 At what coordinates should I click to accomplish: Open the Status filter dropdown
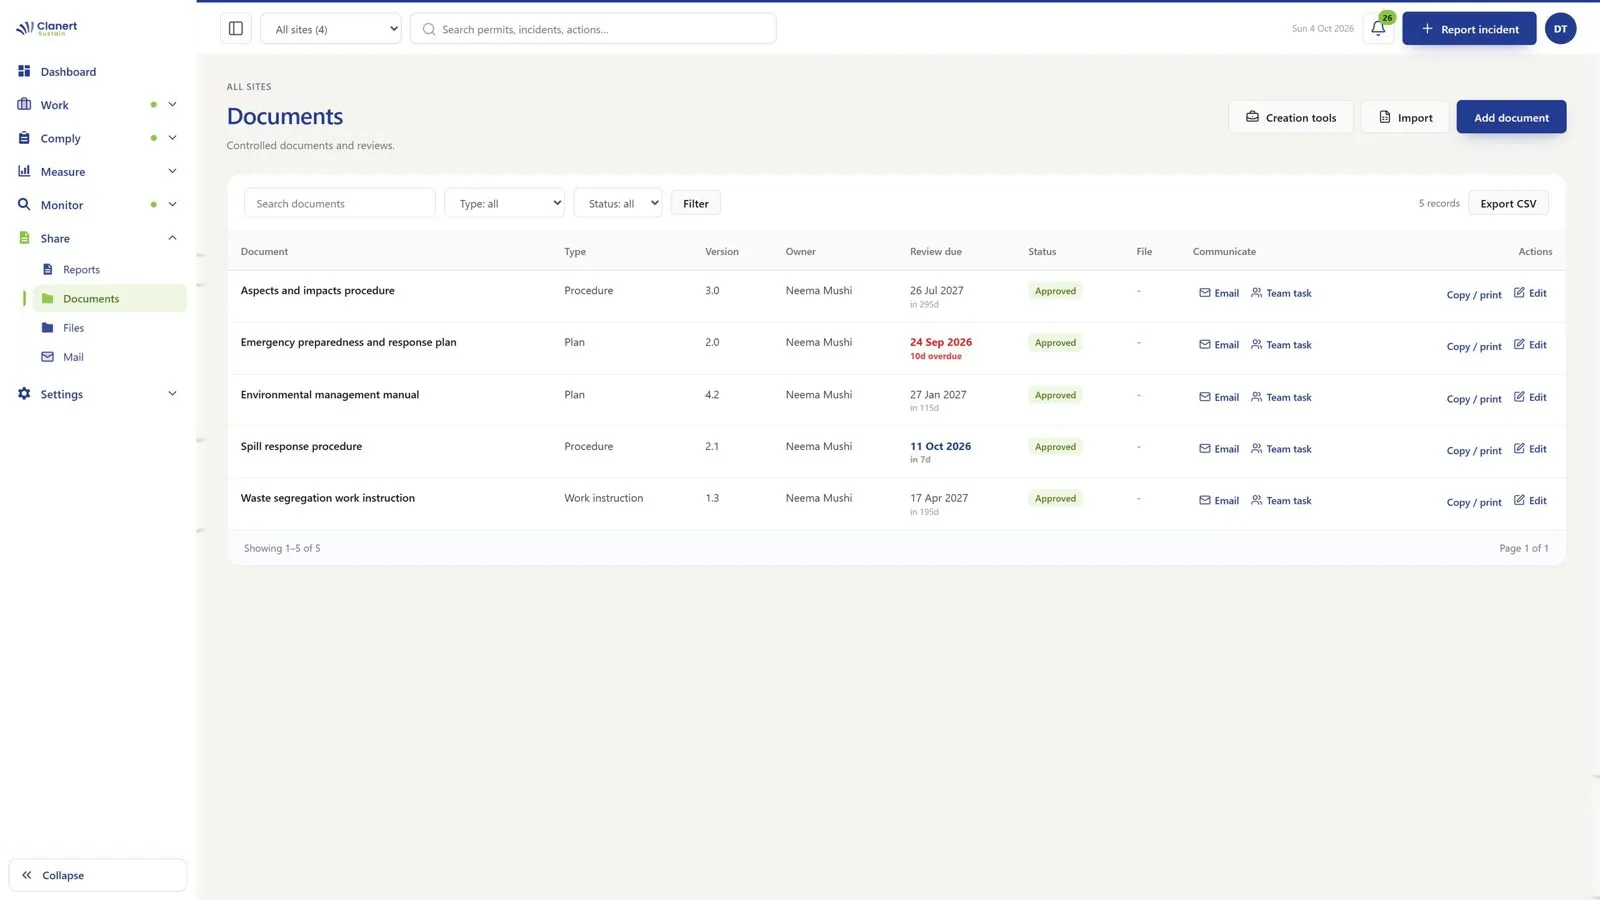pos(618,203)
